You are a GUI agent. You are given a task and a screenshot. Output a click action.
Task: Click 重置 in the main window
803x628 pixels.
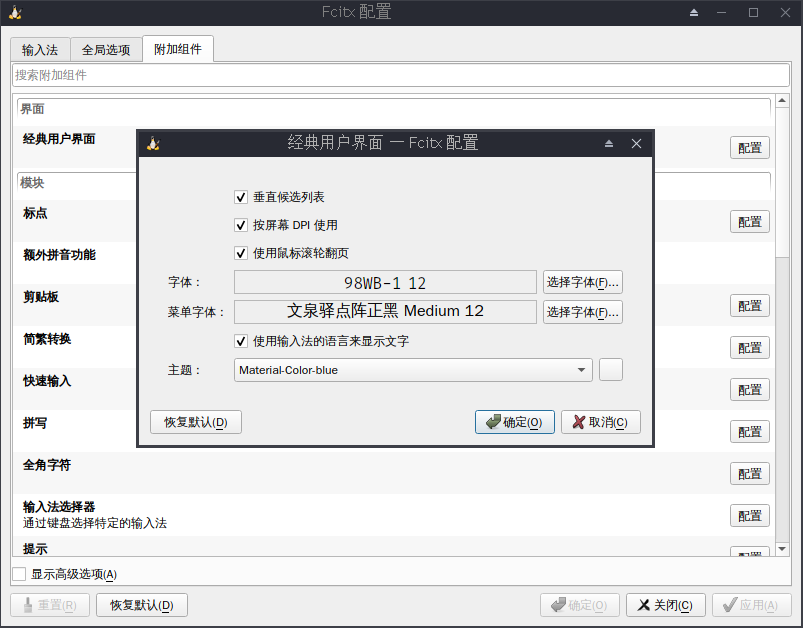pyautogui.click(x=50, y=605)
